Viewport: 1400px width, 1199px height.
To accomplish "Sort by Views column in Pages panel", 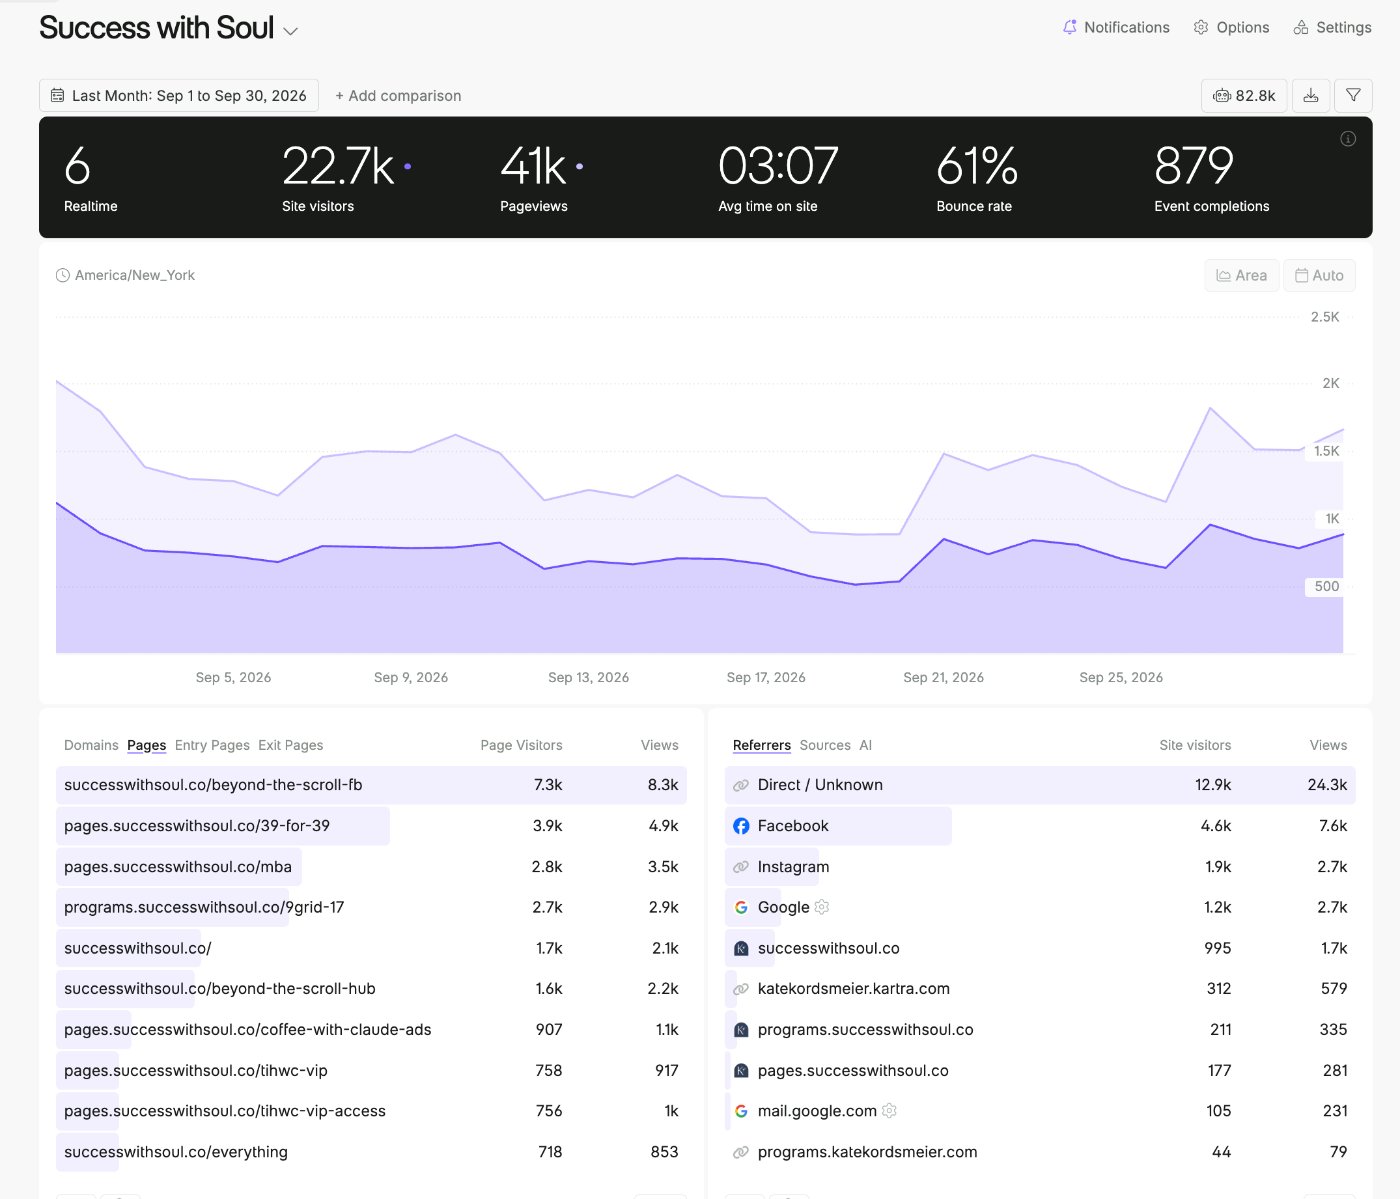I will [660, 745].
